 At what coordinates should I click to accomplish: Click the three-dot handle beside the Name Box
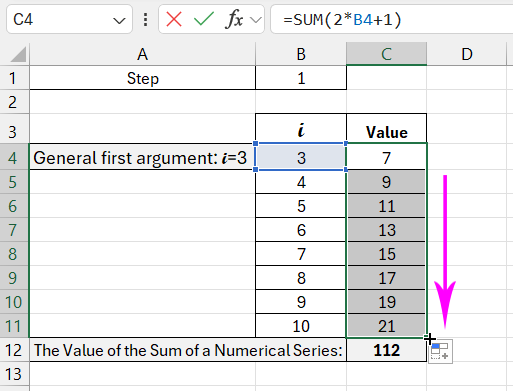[x=145, y=19]
